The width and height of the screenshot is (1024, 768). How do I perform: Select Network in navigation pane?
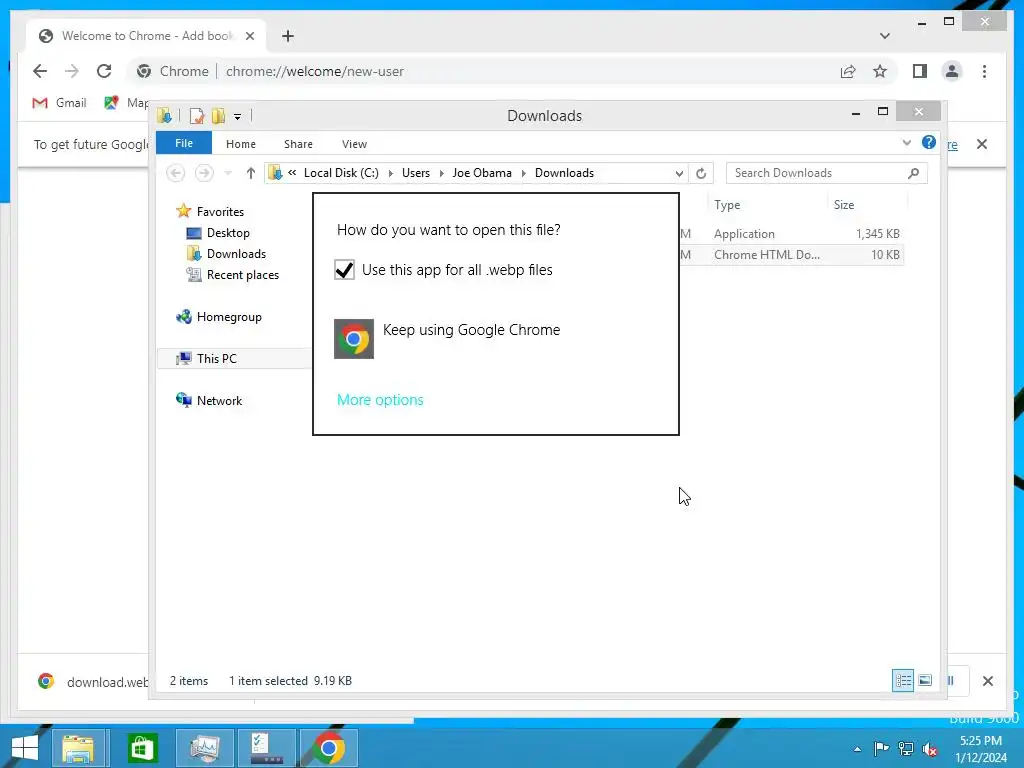point(219,400)
